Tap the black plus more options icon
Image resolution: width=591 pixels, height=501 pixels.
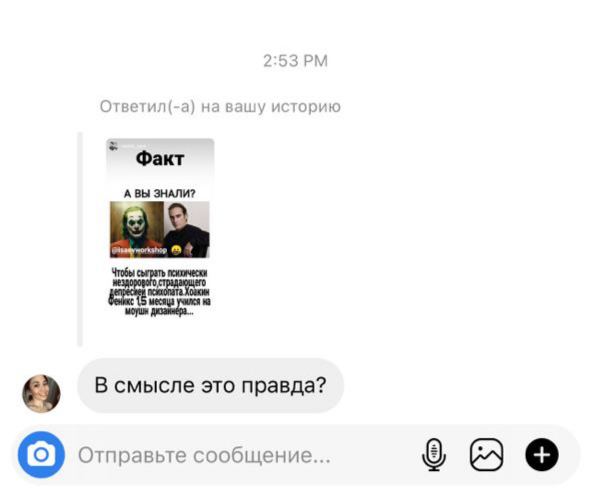pyautogui.click(x=542, y=455)
